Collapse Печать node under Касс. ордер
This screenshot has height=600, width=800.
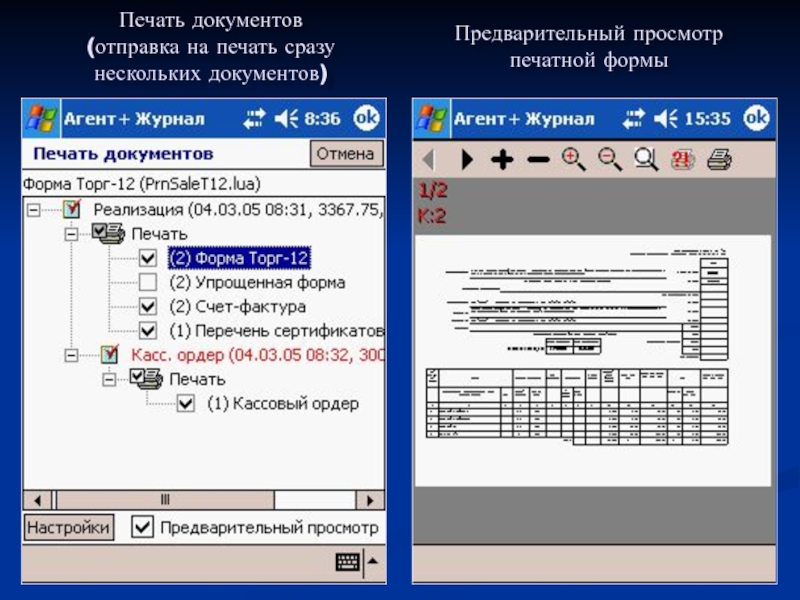[109, 380]
